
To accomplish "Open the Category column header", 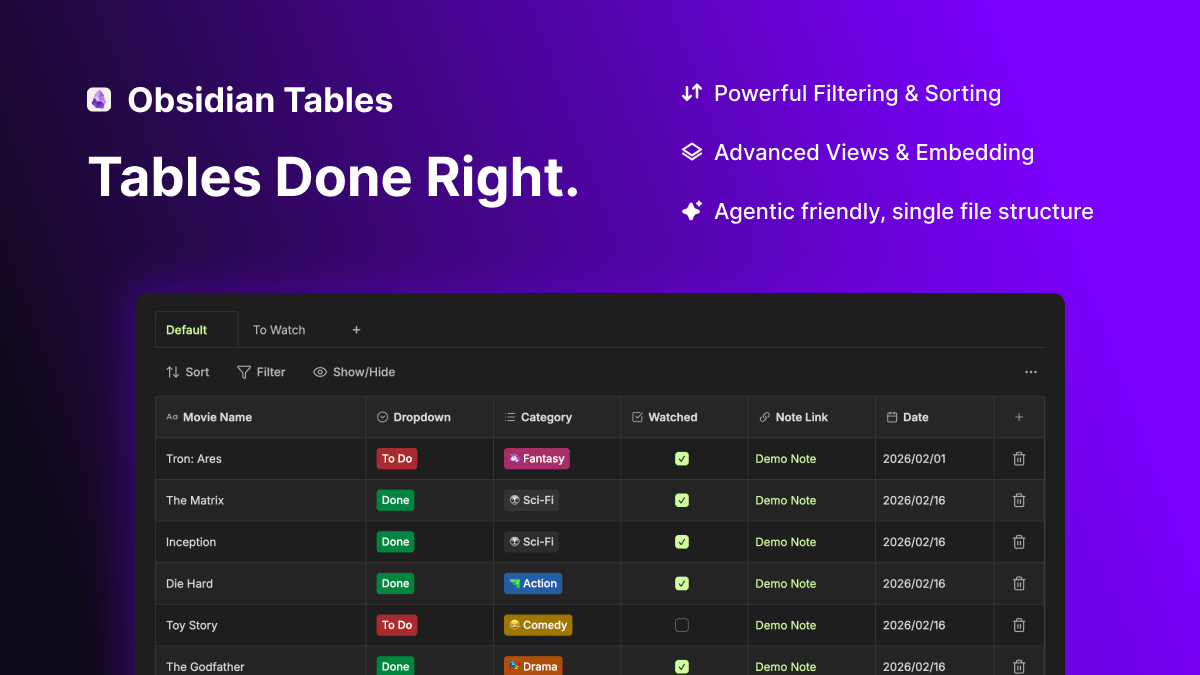I will (x=557, y=417).
